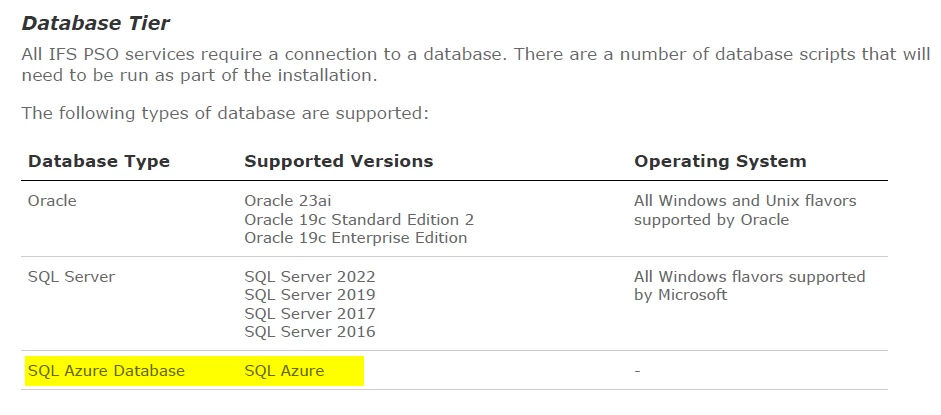Click the Oracle 23ai version entry
941x415 pixels.
click(x=287, y=201)
